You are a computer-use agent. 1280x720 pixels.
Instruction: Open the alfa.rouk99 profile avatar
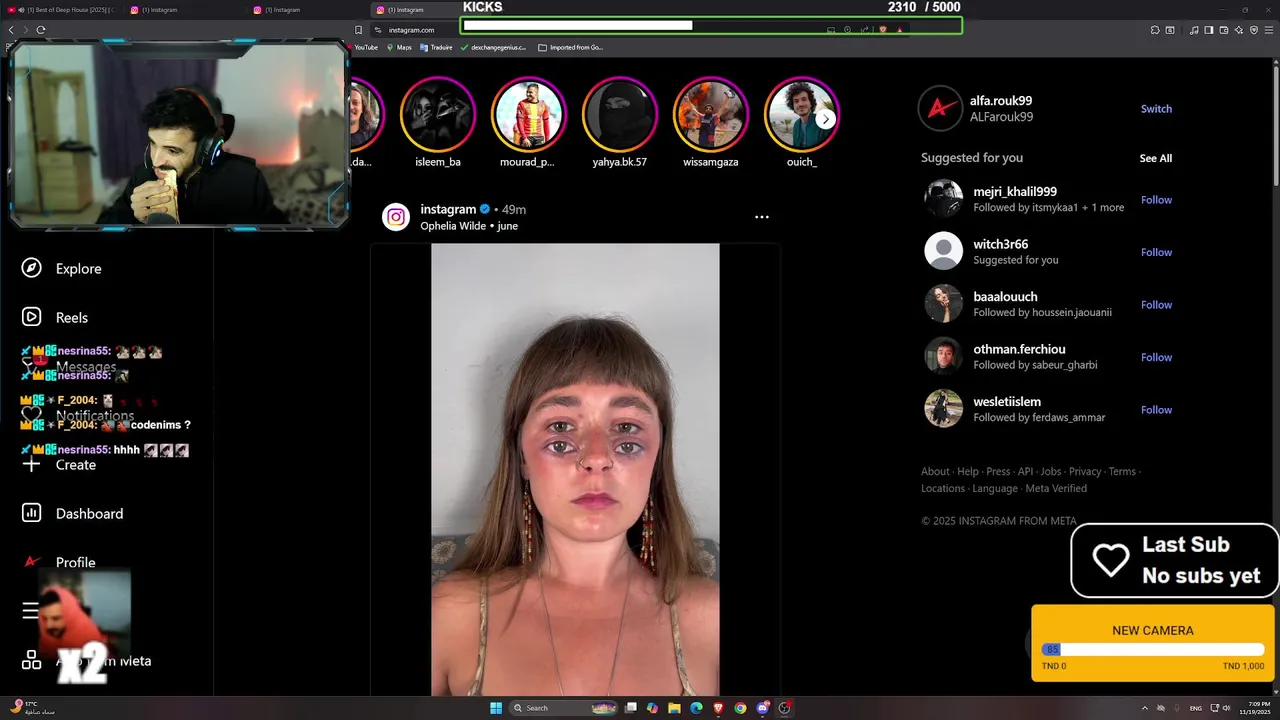940,109
